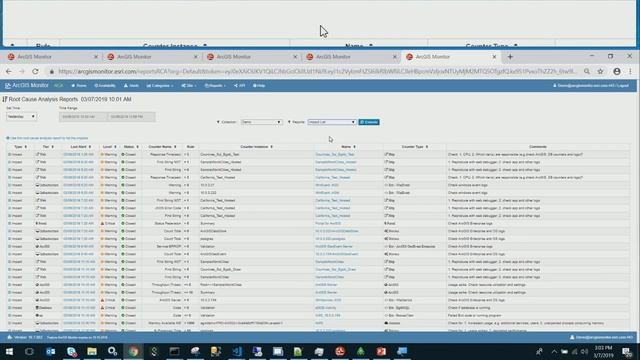Sort table by the Counter Name column
Image resolution: width=640 pixels, height=360 pixels.
(x=162, y=147)
